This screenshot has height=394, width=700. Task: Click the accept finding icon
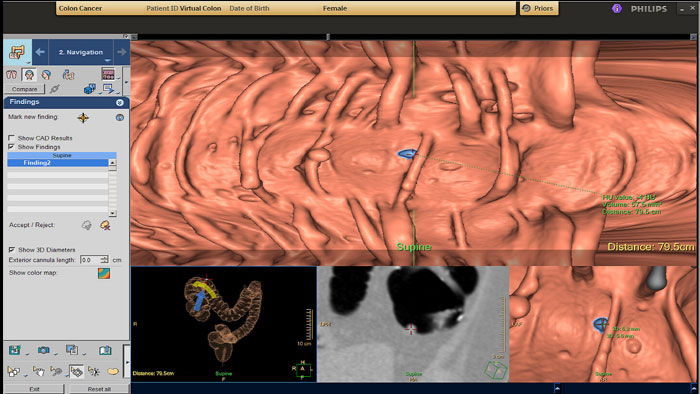(x=87, y=225)
